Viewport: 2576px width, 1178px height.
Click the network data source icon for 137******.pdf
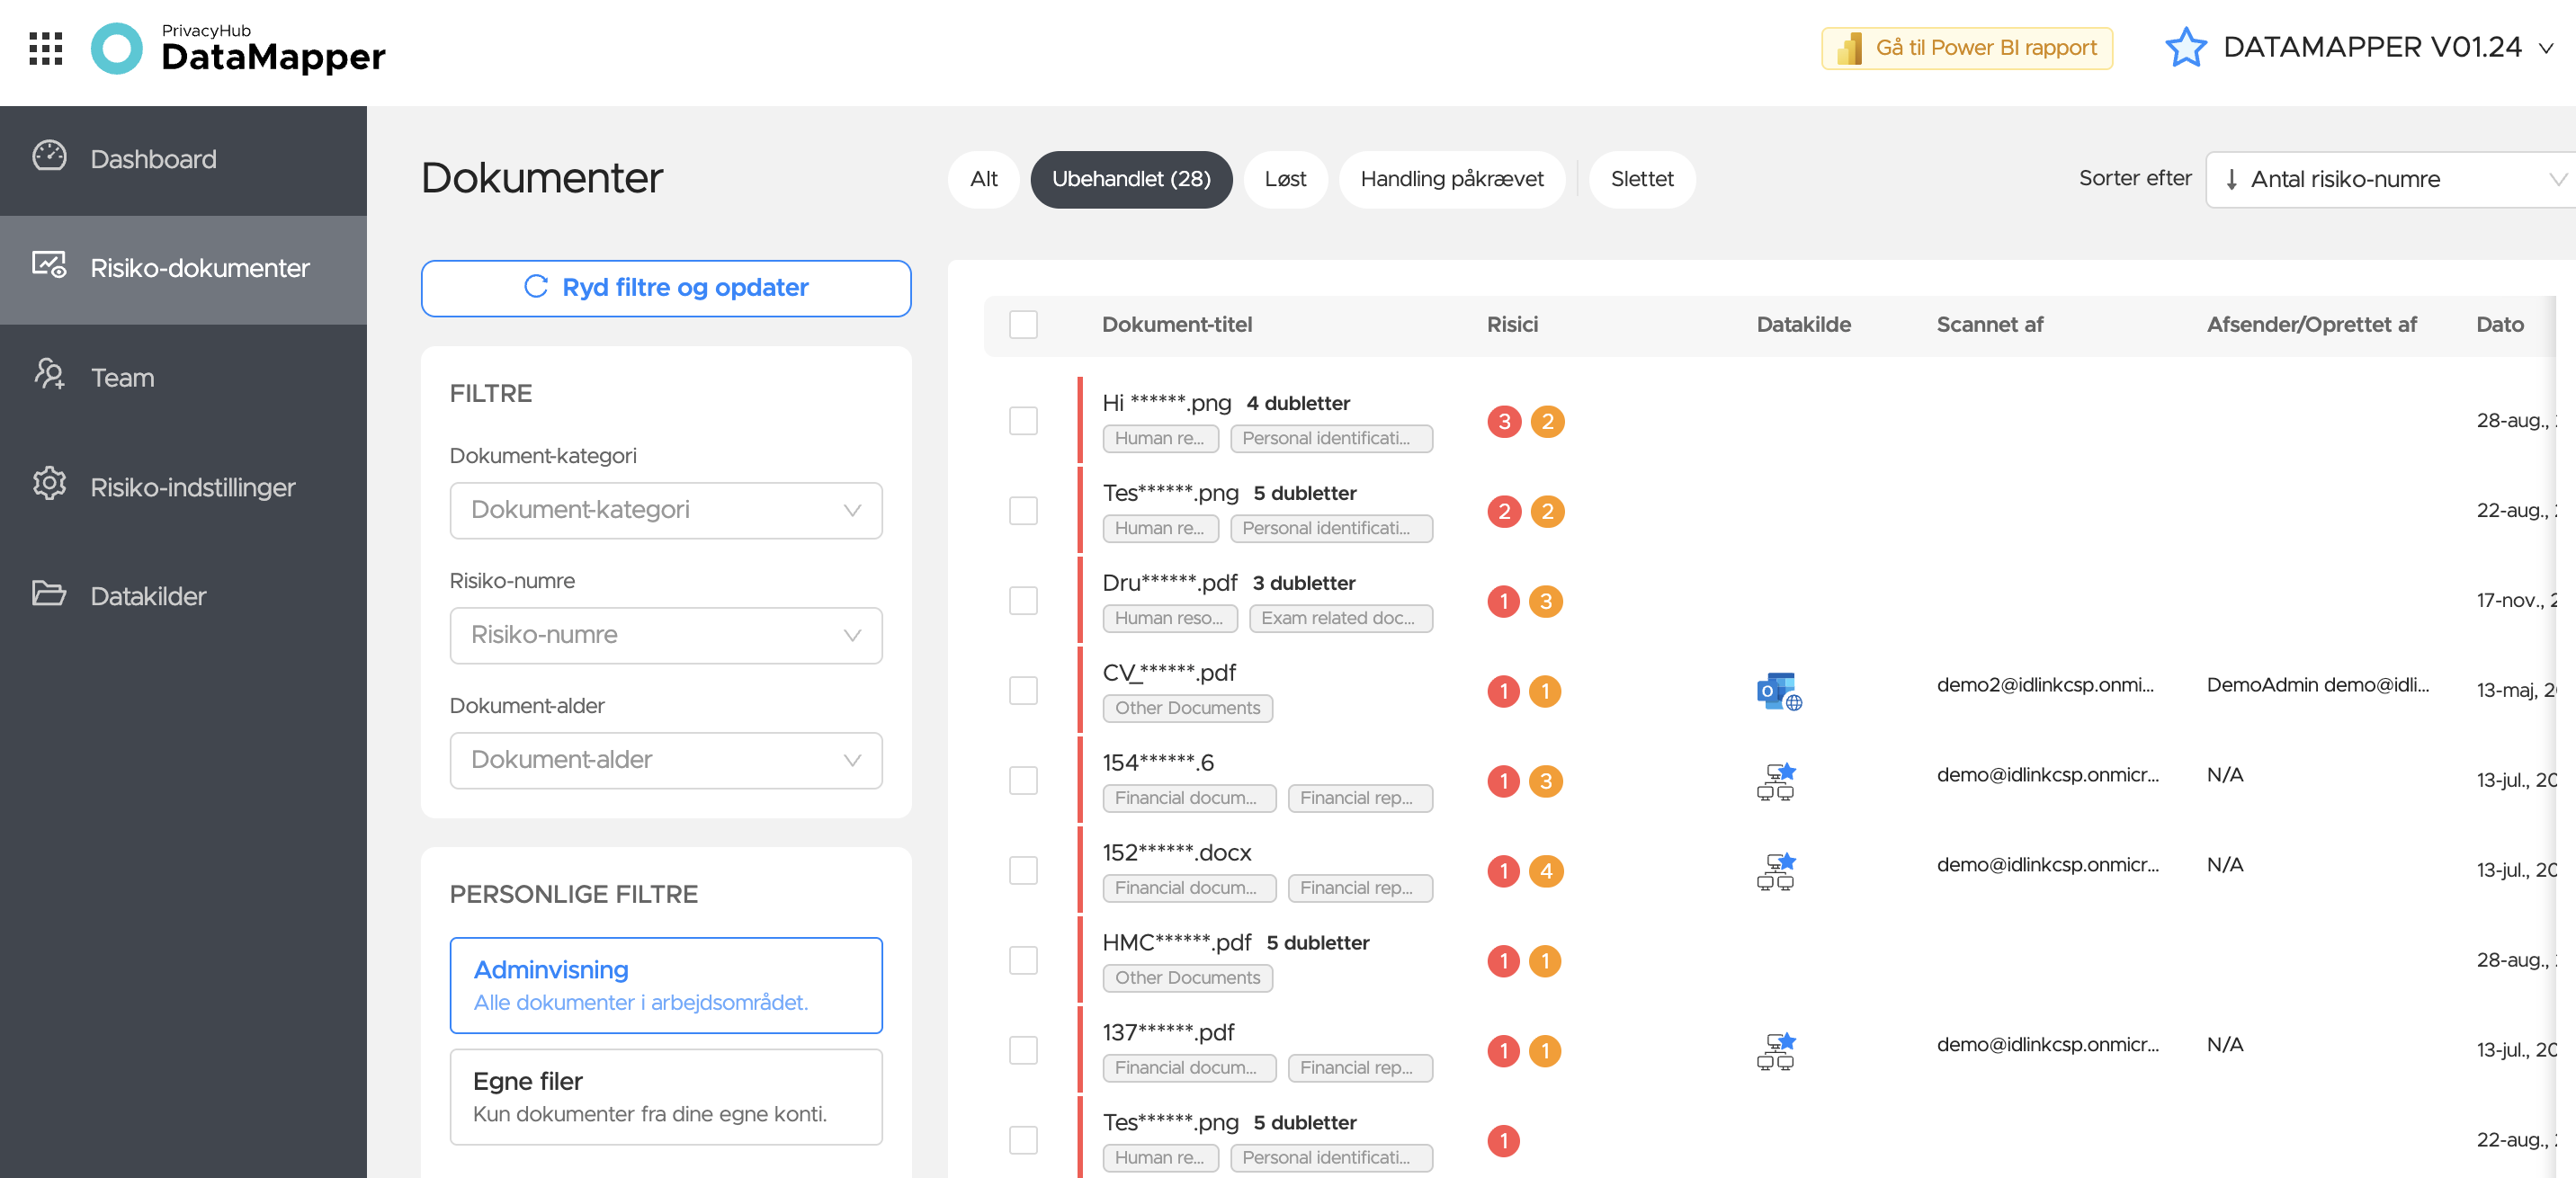(1776, 1051)
